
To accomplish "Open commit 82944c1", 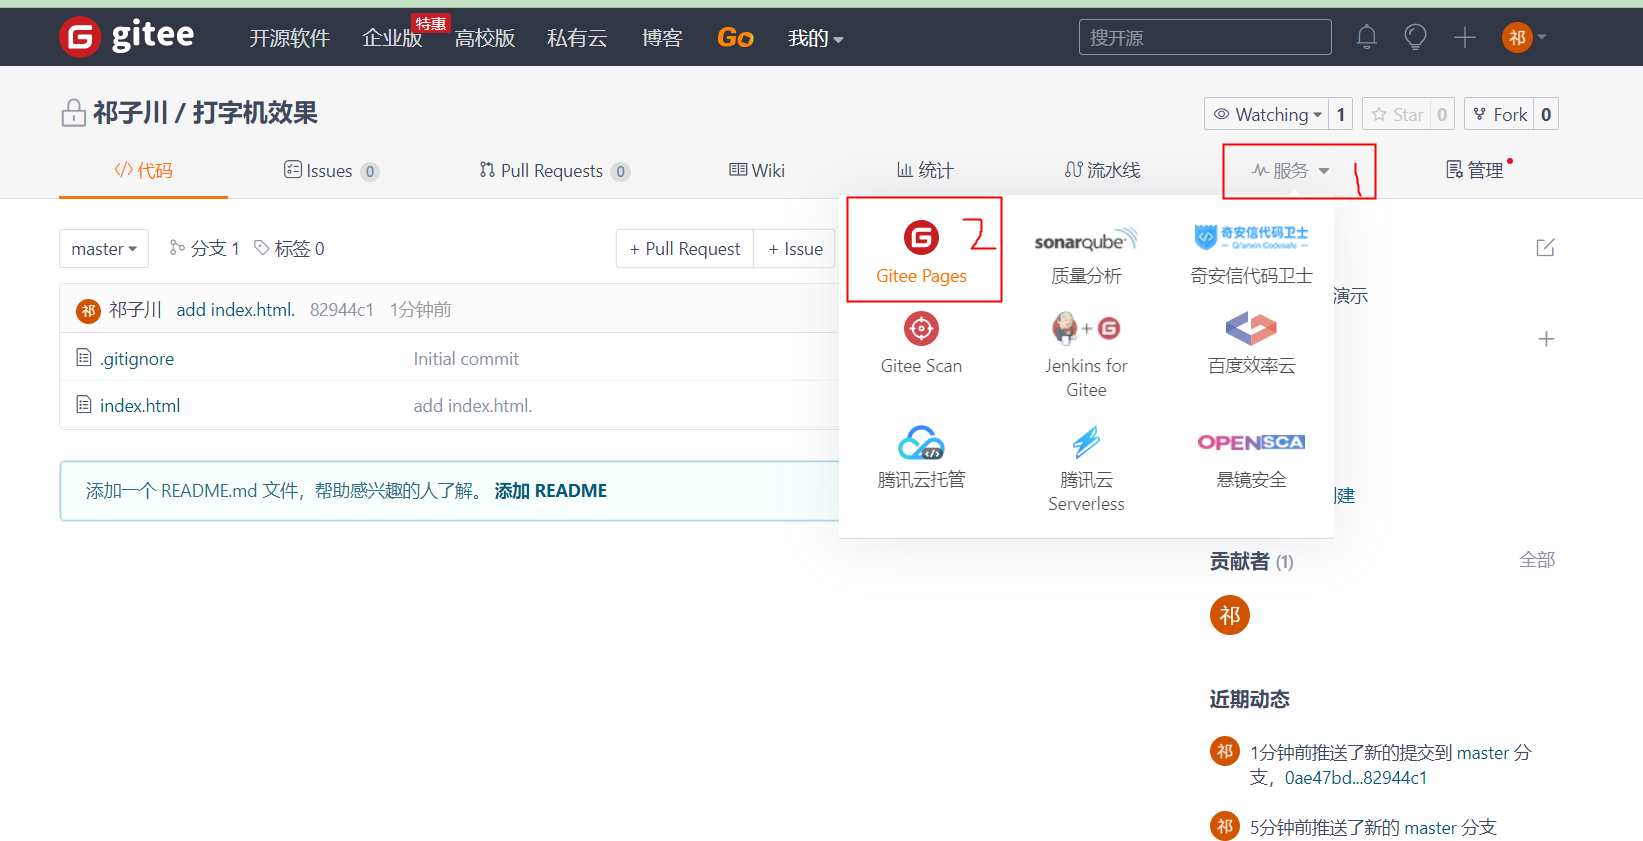I will point(342,310).
